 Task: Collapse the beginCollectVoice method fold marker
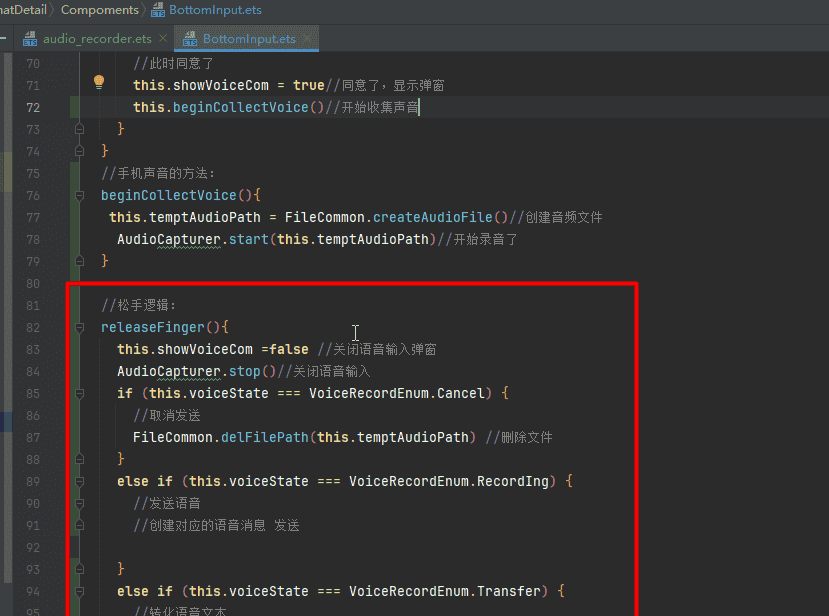[77, 195]
